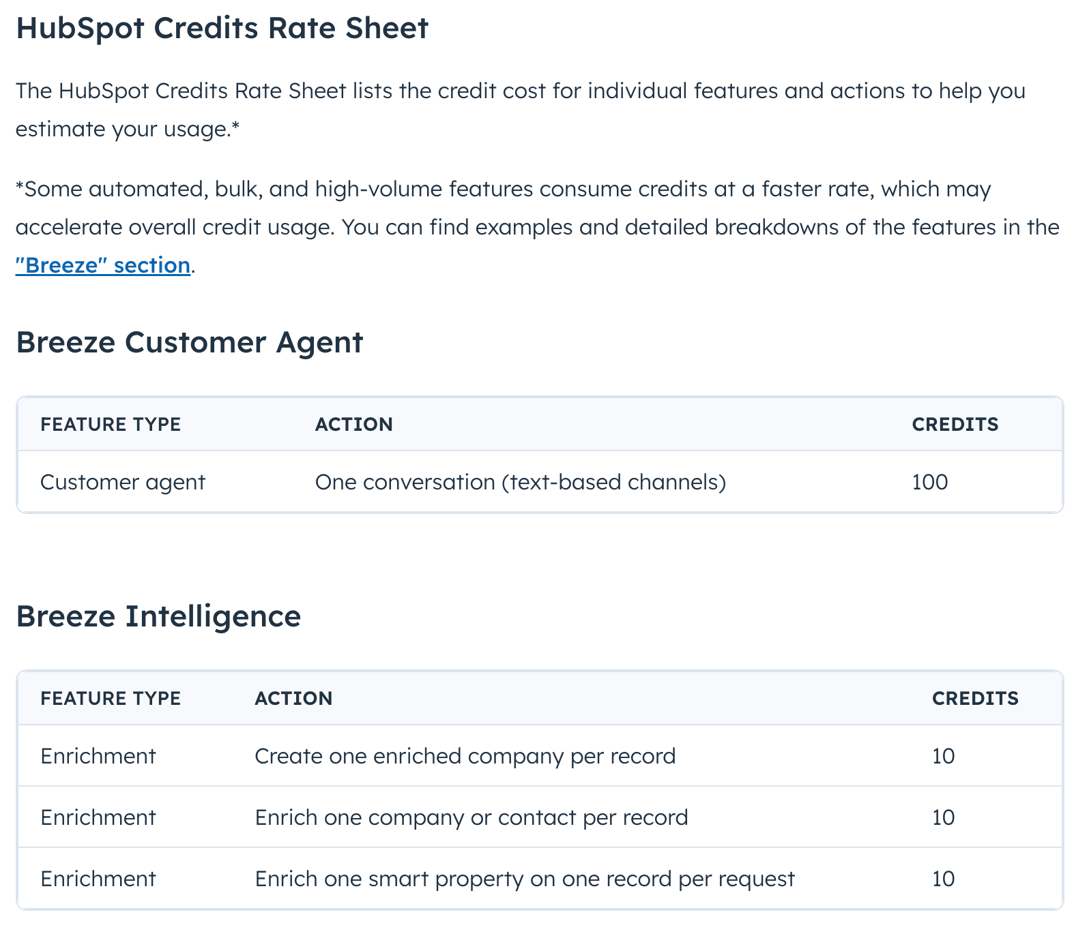Image resolution: width=1089 pixels, height=938 pixels.
Task: Click the HubSpot Credits Rate Sheet heading
Action: [x=221, y=28]
